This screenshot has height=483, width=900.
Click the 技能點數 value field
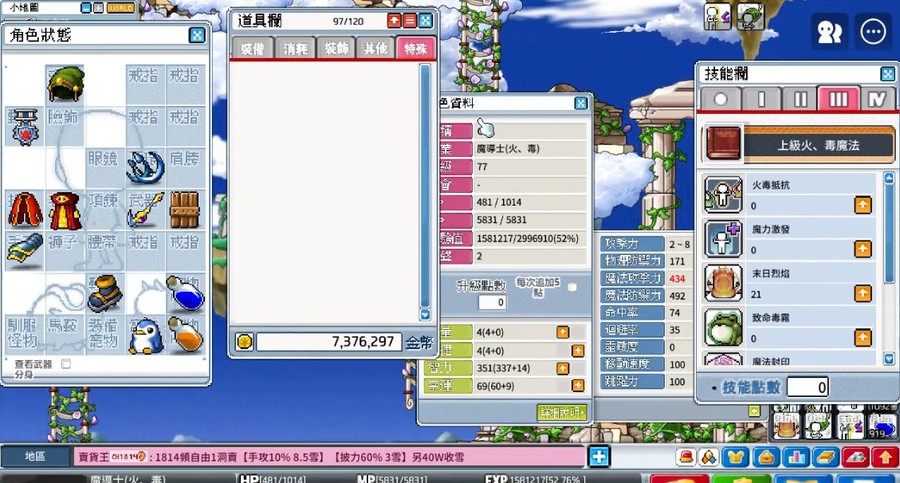(808, 387)
